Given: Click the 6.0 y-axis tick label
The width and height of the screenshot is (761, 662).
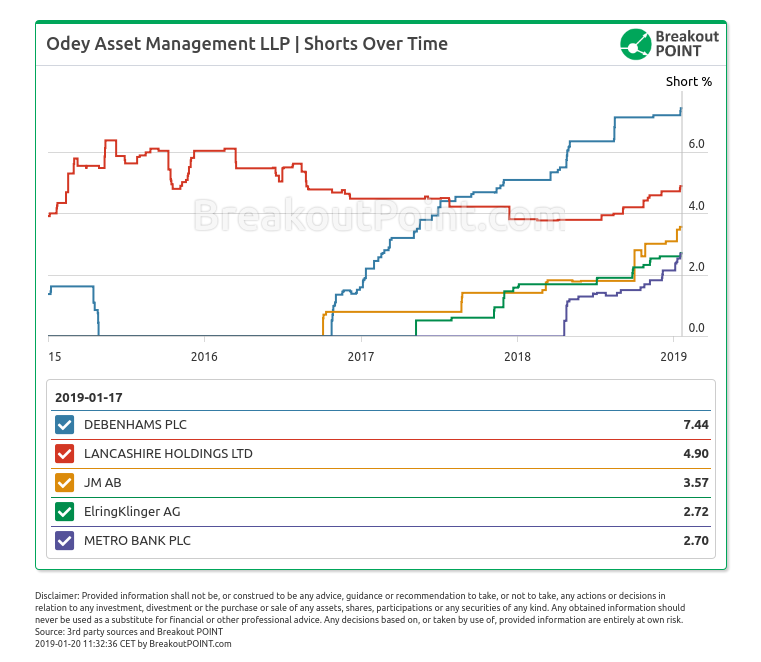Looking at the screenshot, I should point(696,144).
